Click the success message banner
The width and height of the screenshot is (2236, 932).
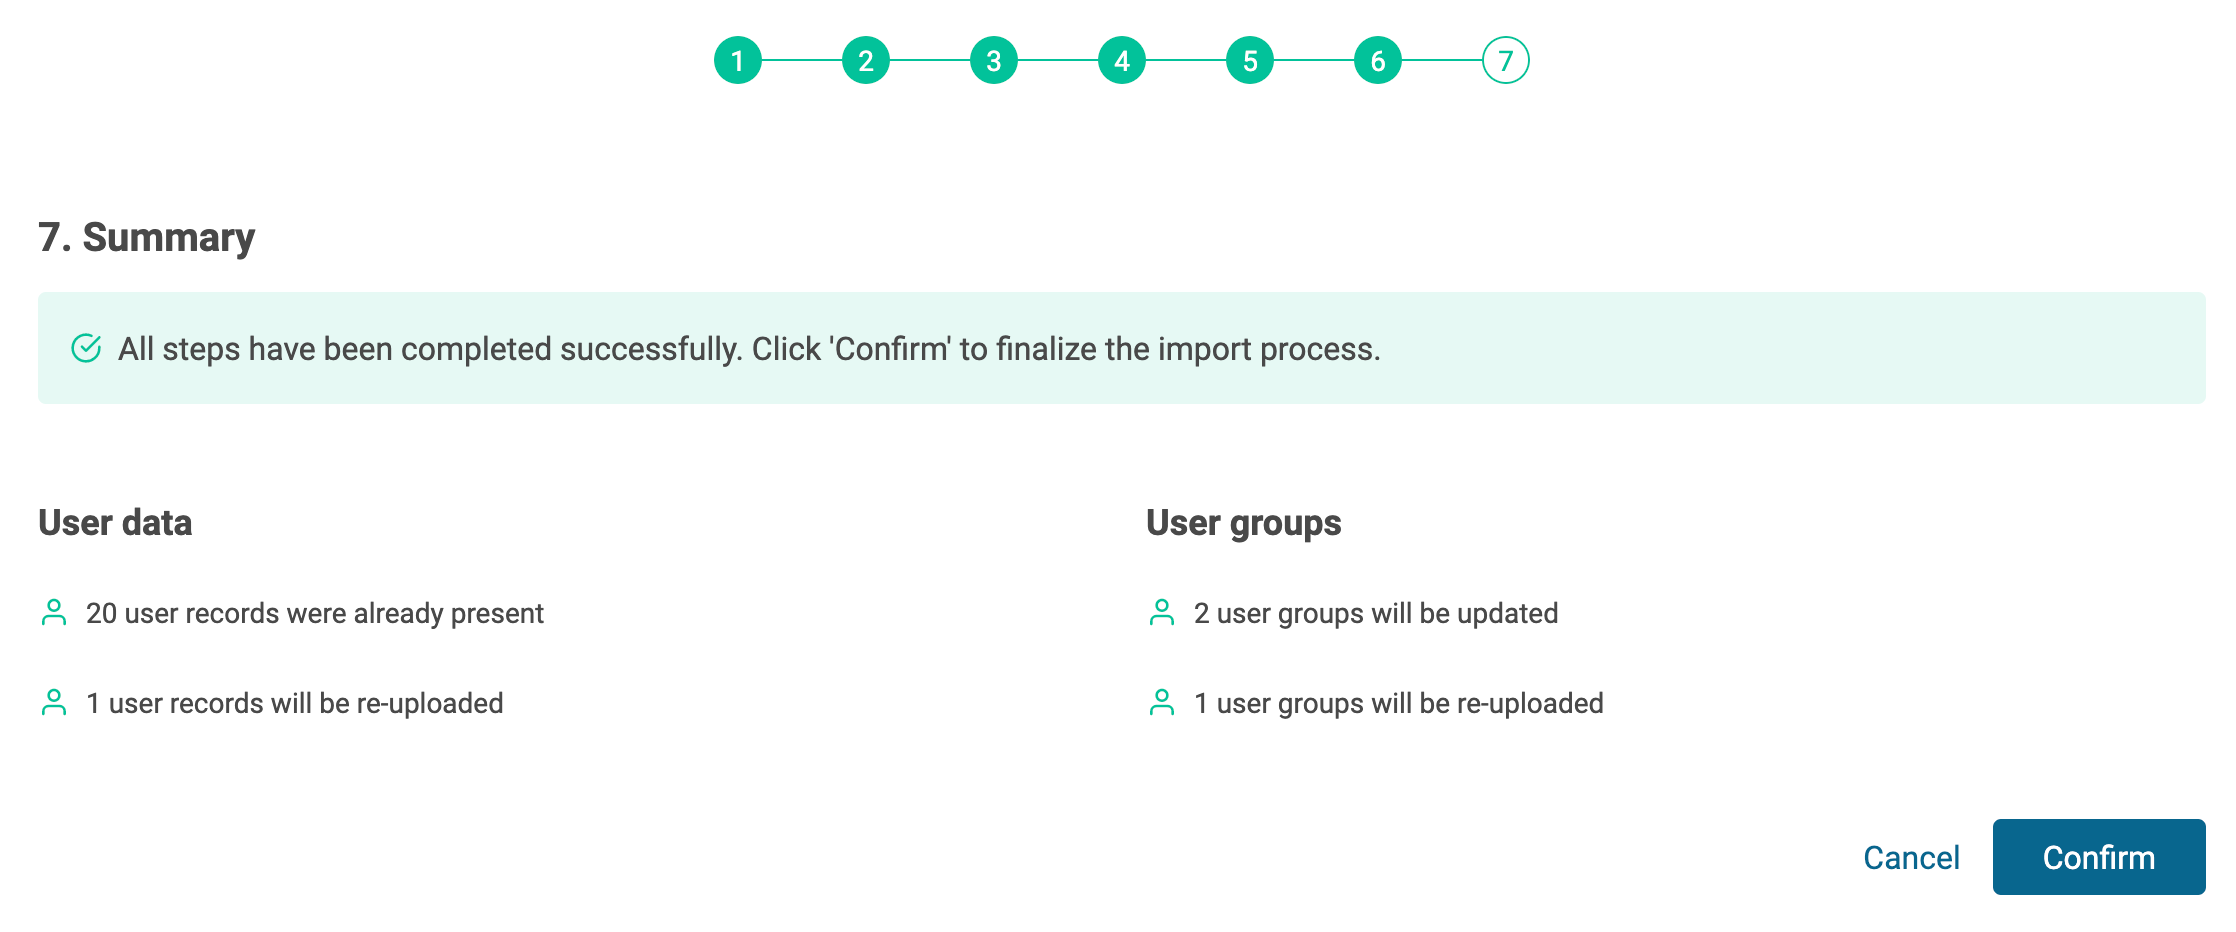tap(1120, 348)
